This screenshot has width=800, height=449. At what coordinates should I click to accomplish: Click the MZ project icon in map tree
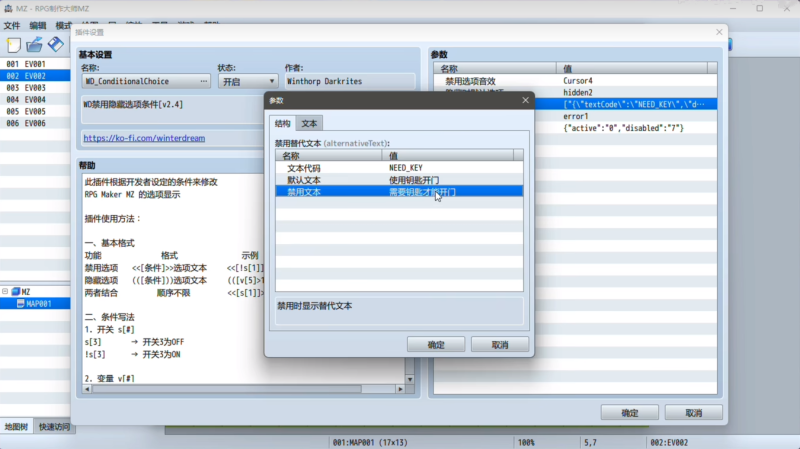coord(16,291)
